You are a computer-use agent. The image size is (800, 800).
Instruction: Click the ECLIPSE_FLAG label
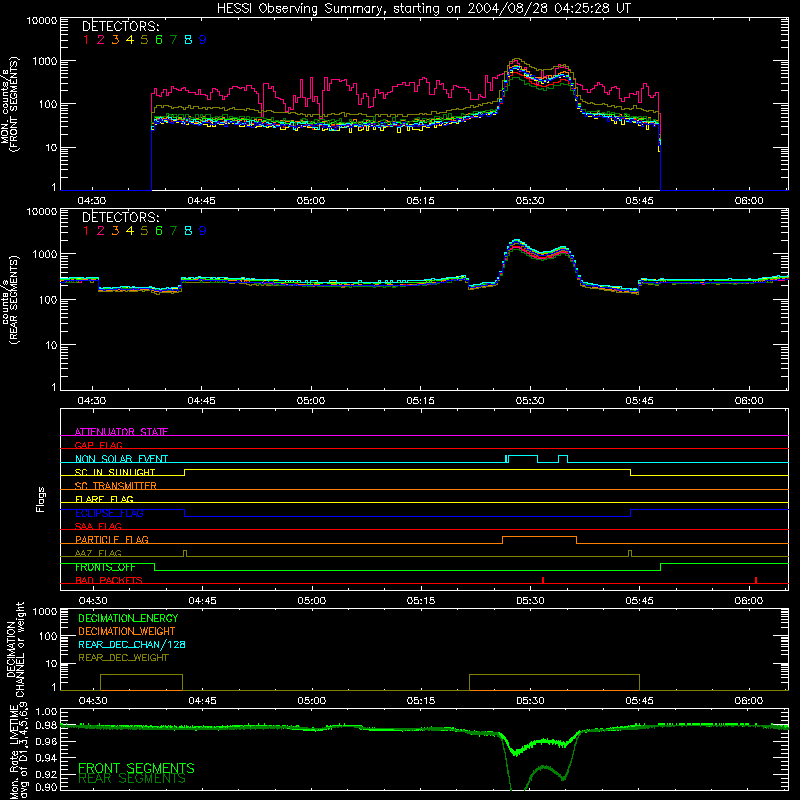tap(109, 513)
